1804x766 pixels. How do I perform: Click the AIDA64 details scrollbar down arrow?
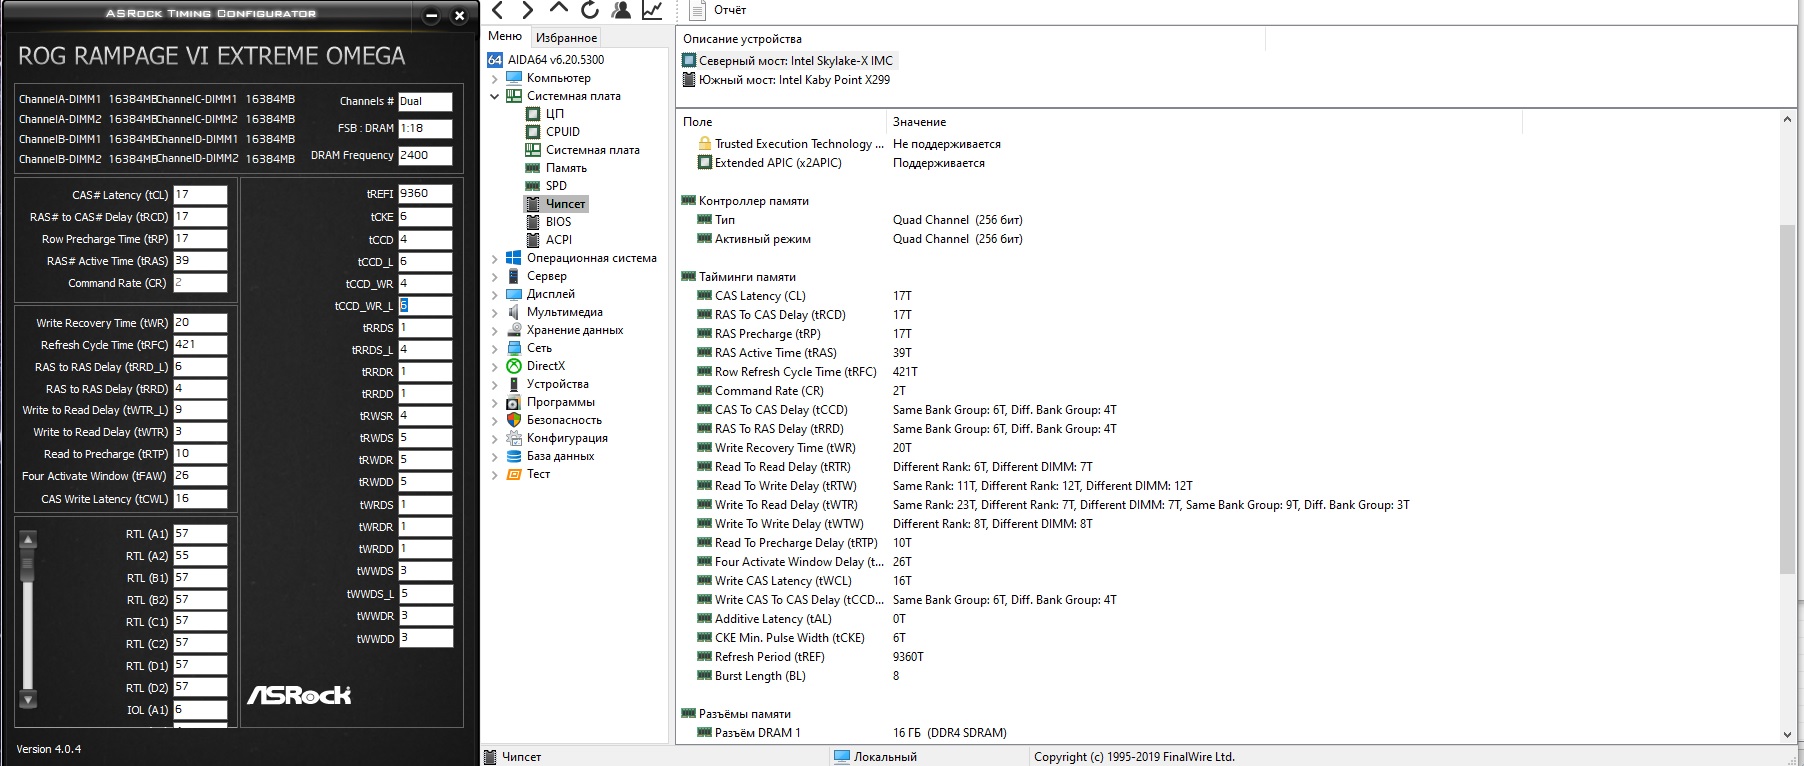click(1787, 735)
